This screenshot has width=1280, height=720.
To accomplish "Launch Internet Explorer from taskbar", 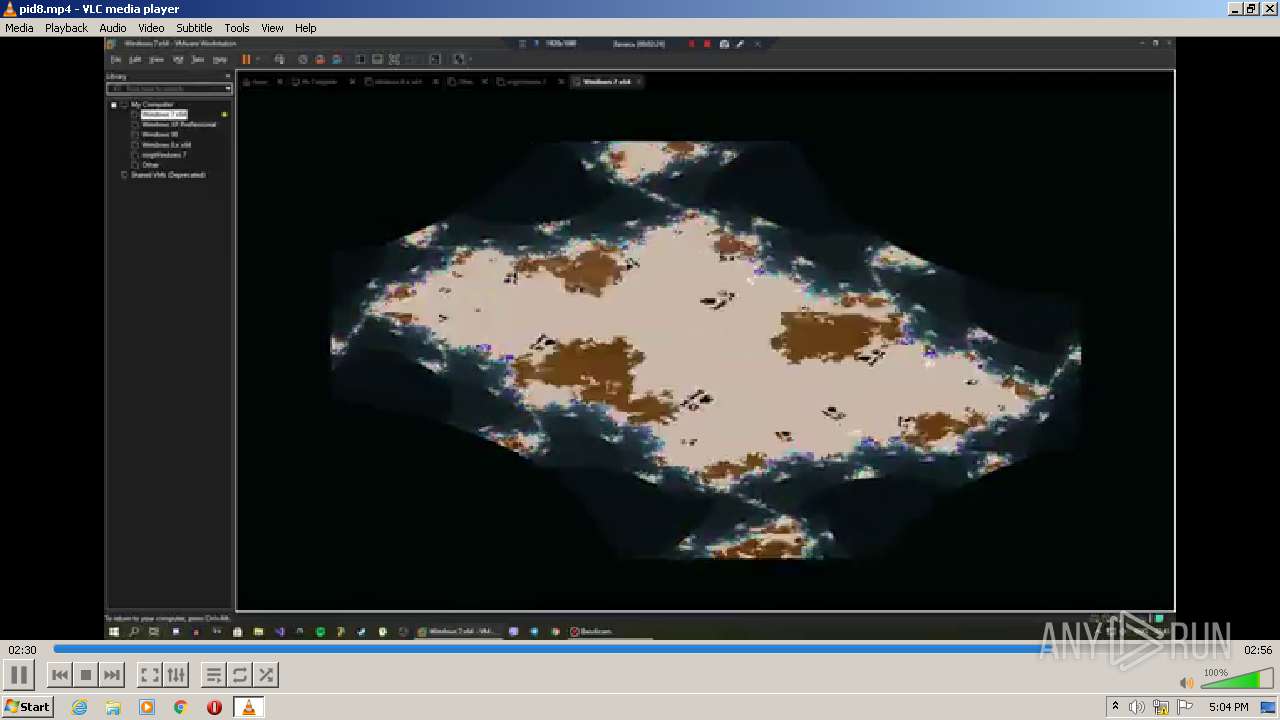I will point(79,707).
